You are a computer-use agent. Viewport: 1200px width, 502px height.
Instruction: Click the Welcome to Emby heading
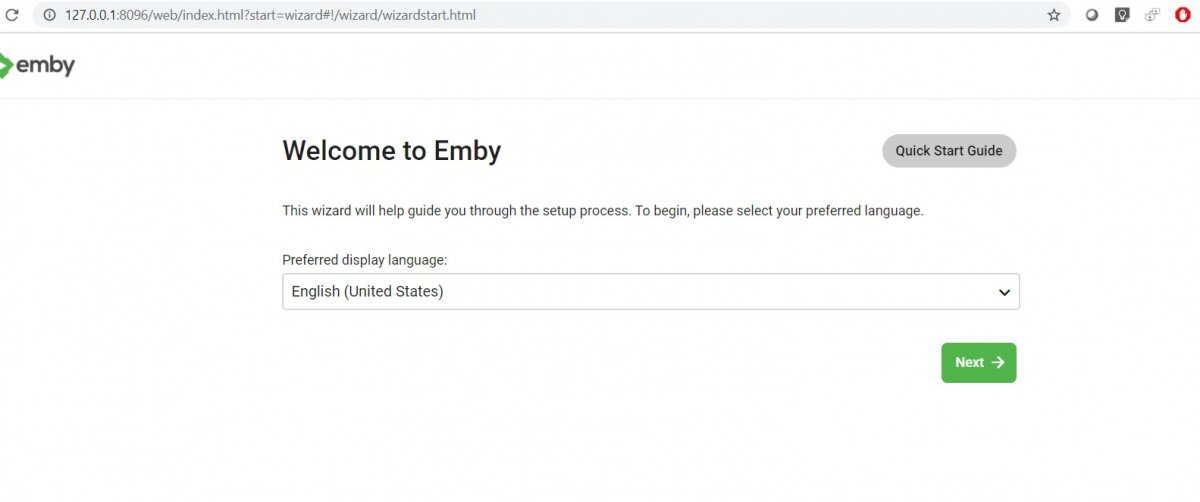pos(391,151)
